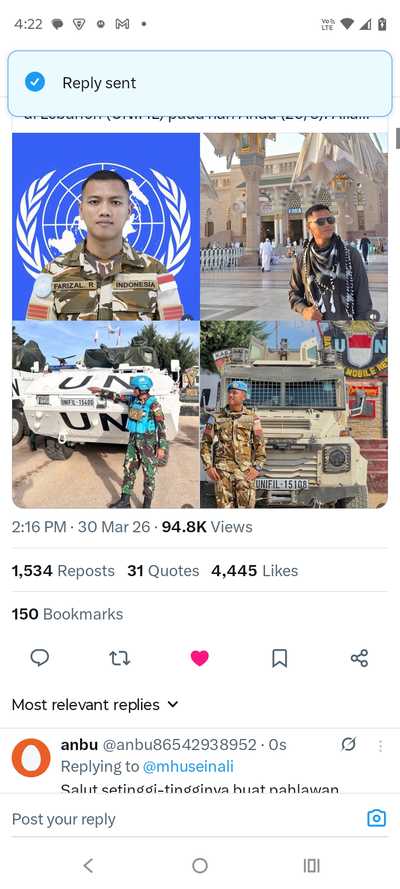Tap the repost arrows icon

click(120, 658)
